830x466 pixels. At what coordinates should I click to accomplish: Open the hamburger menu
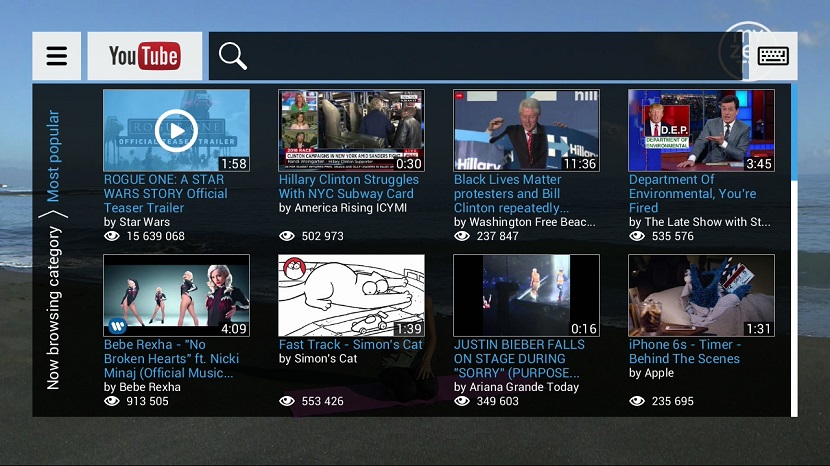[57, 56]
